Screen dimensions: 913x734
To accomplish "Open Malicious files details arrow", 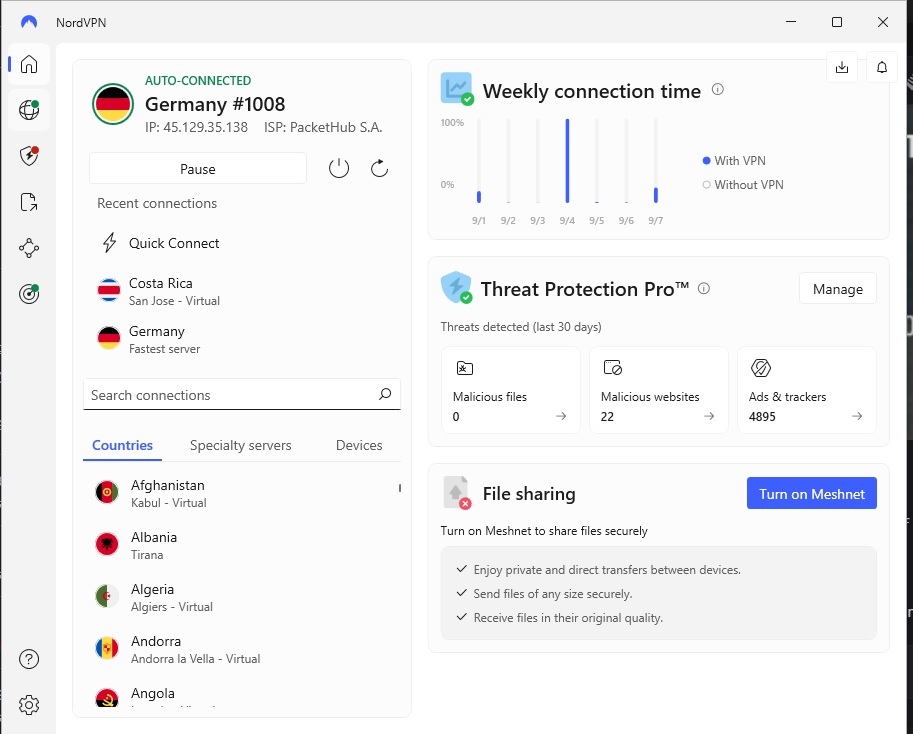I will click(561, 416).
